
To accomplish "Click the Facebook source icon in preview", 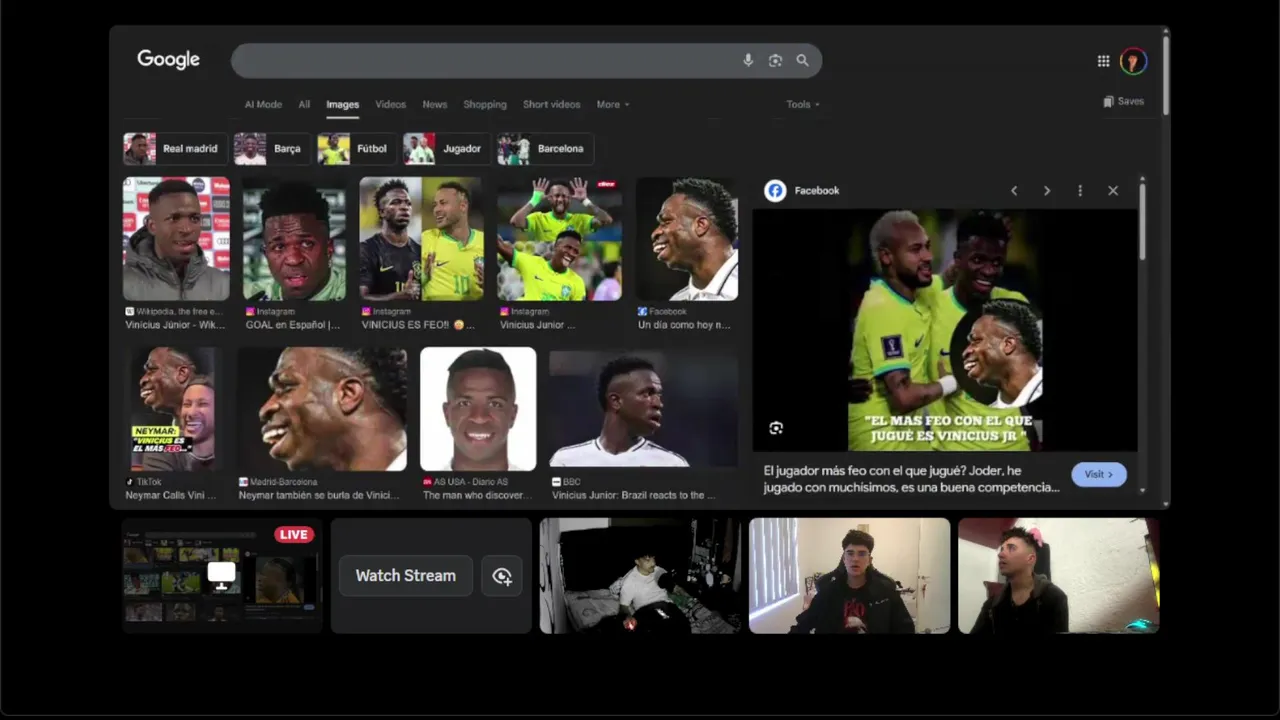I will click(x=775, y=191).
